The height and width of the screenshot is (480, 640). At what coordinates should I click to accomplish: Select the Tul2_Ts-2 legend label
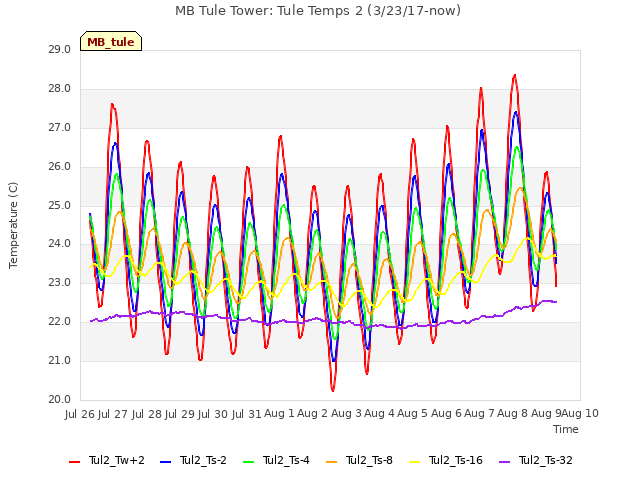point(203,460)
